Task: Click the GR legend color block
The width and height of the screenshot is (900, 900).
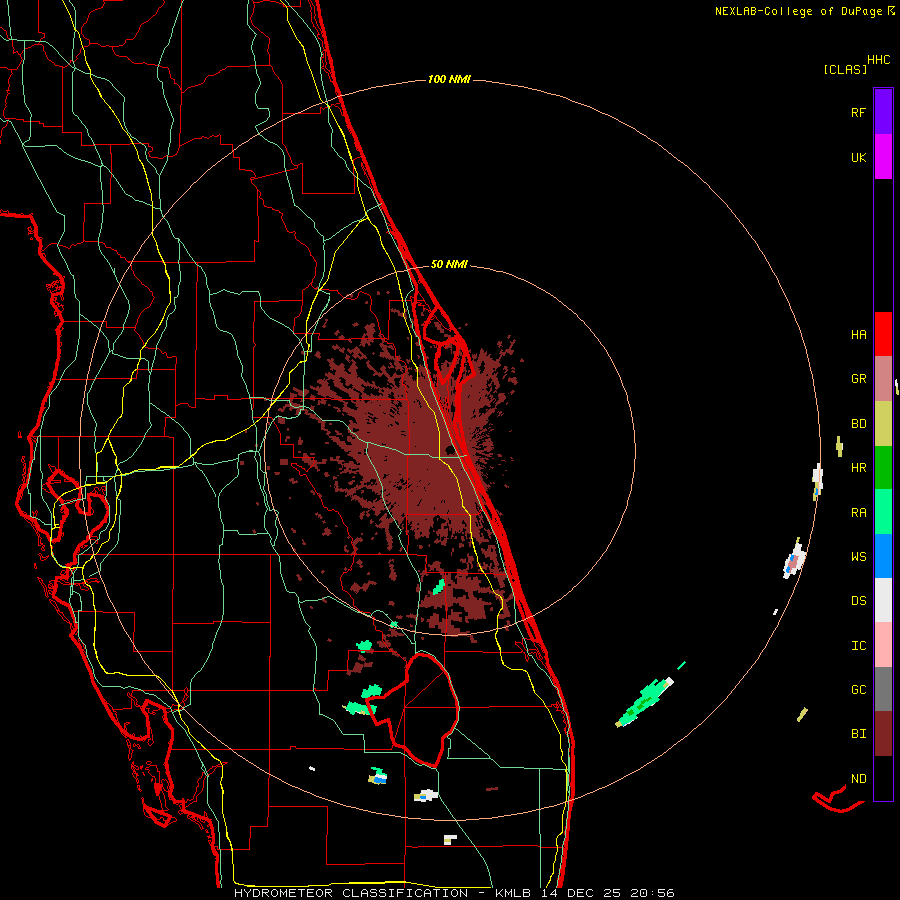Action: pos(883,379)
